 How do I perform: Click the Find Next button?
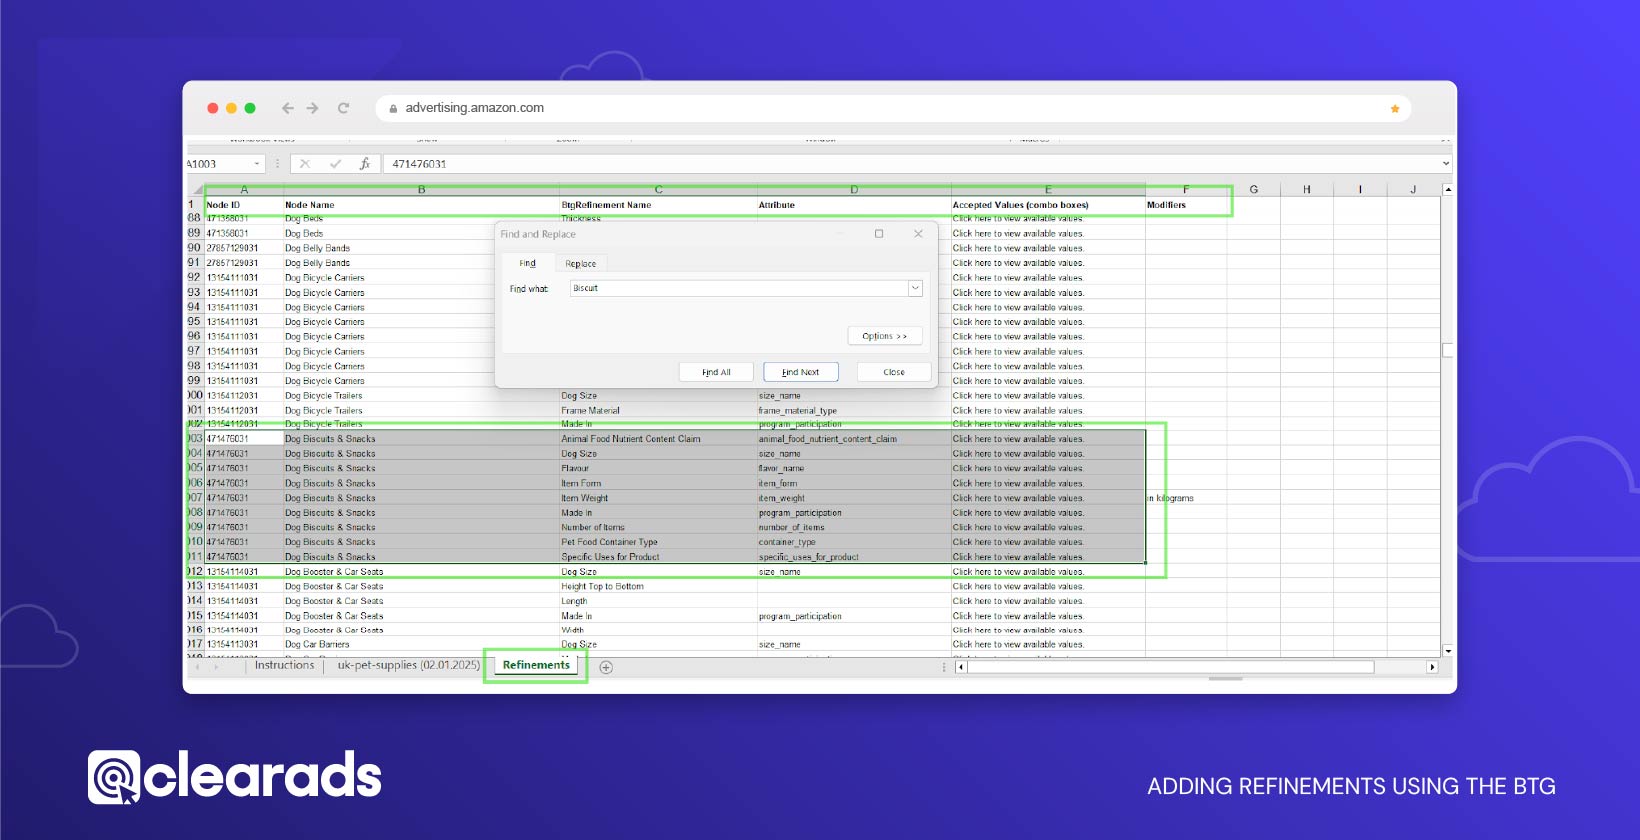[801, 372]
